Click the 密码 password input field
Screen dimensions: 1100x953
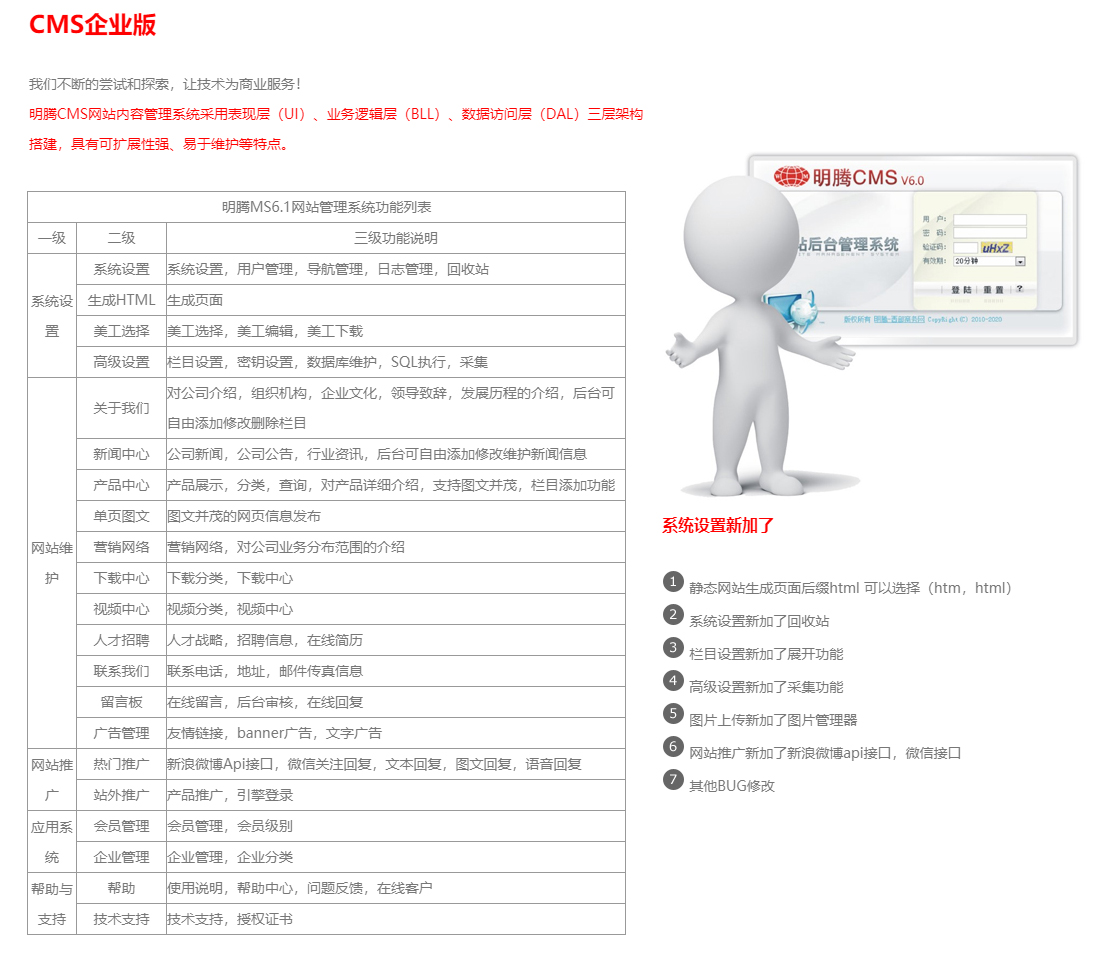tap(989, 233)
